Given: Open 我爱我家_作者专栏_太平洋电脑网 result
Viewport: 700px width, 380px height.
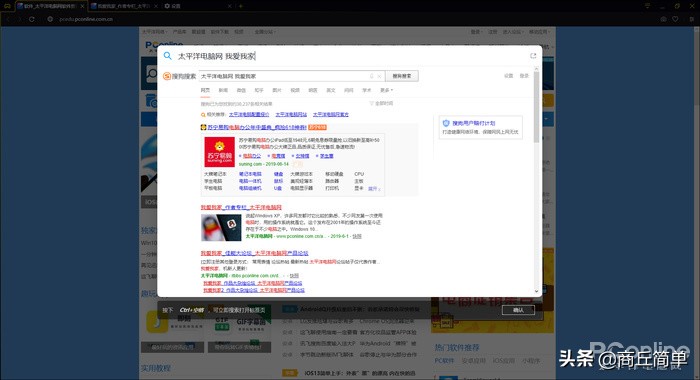Looking at the screenshot, I should point(241,208).
